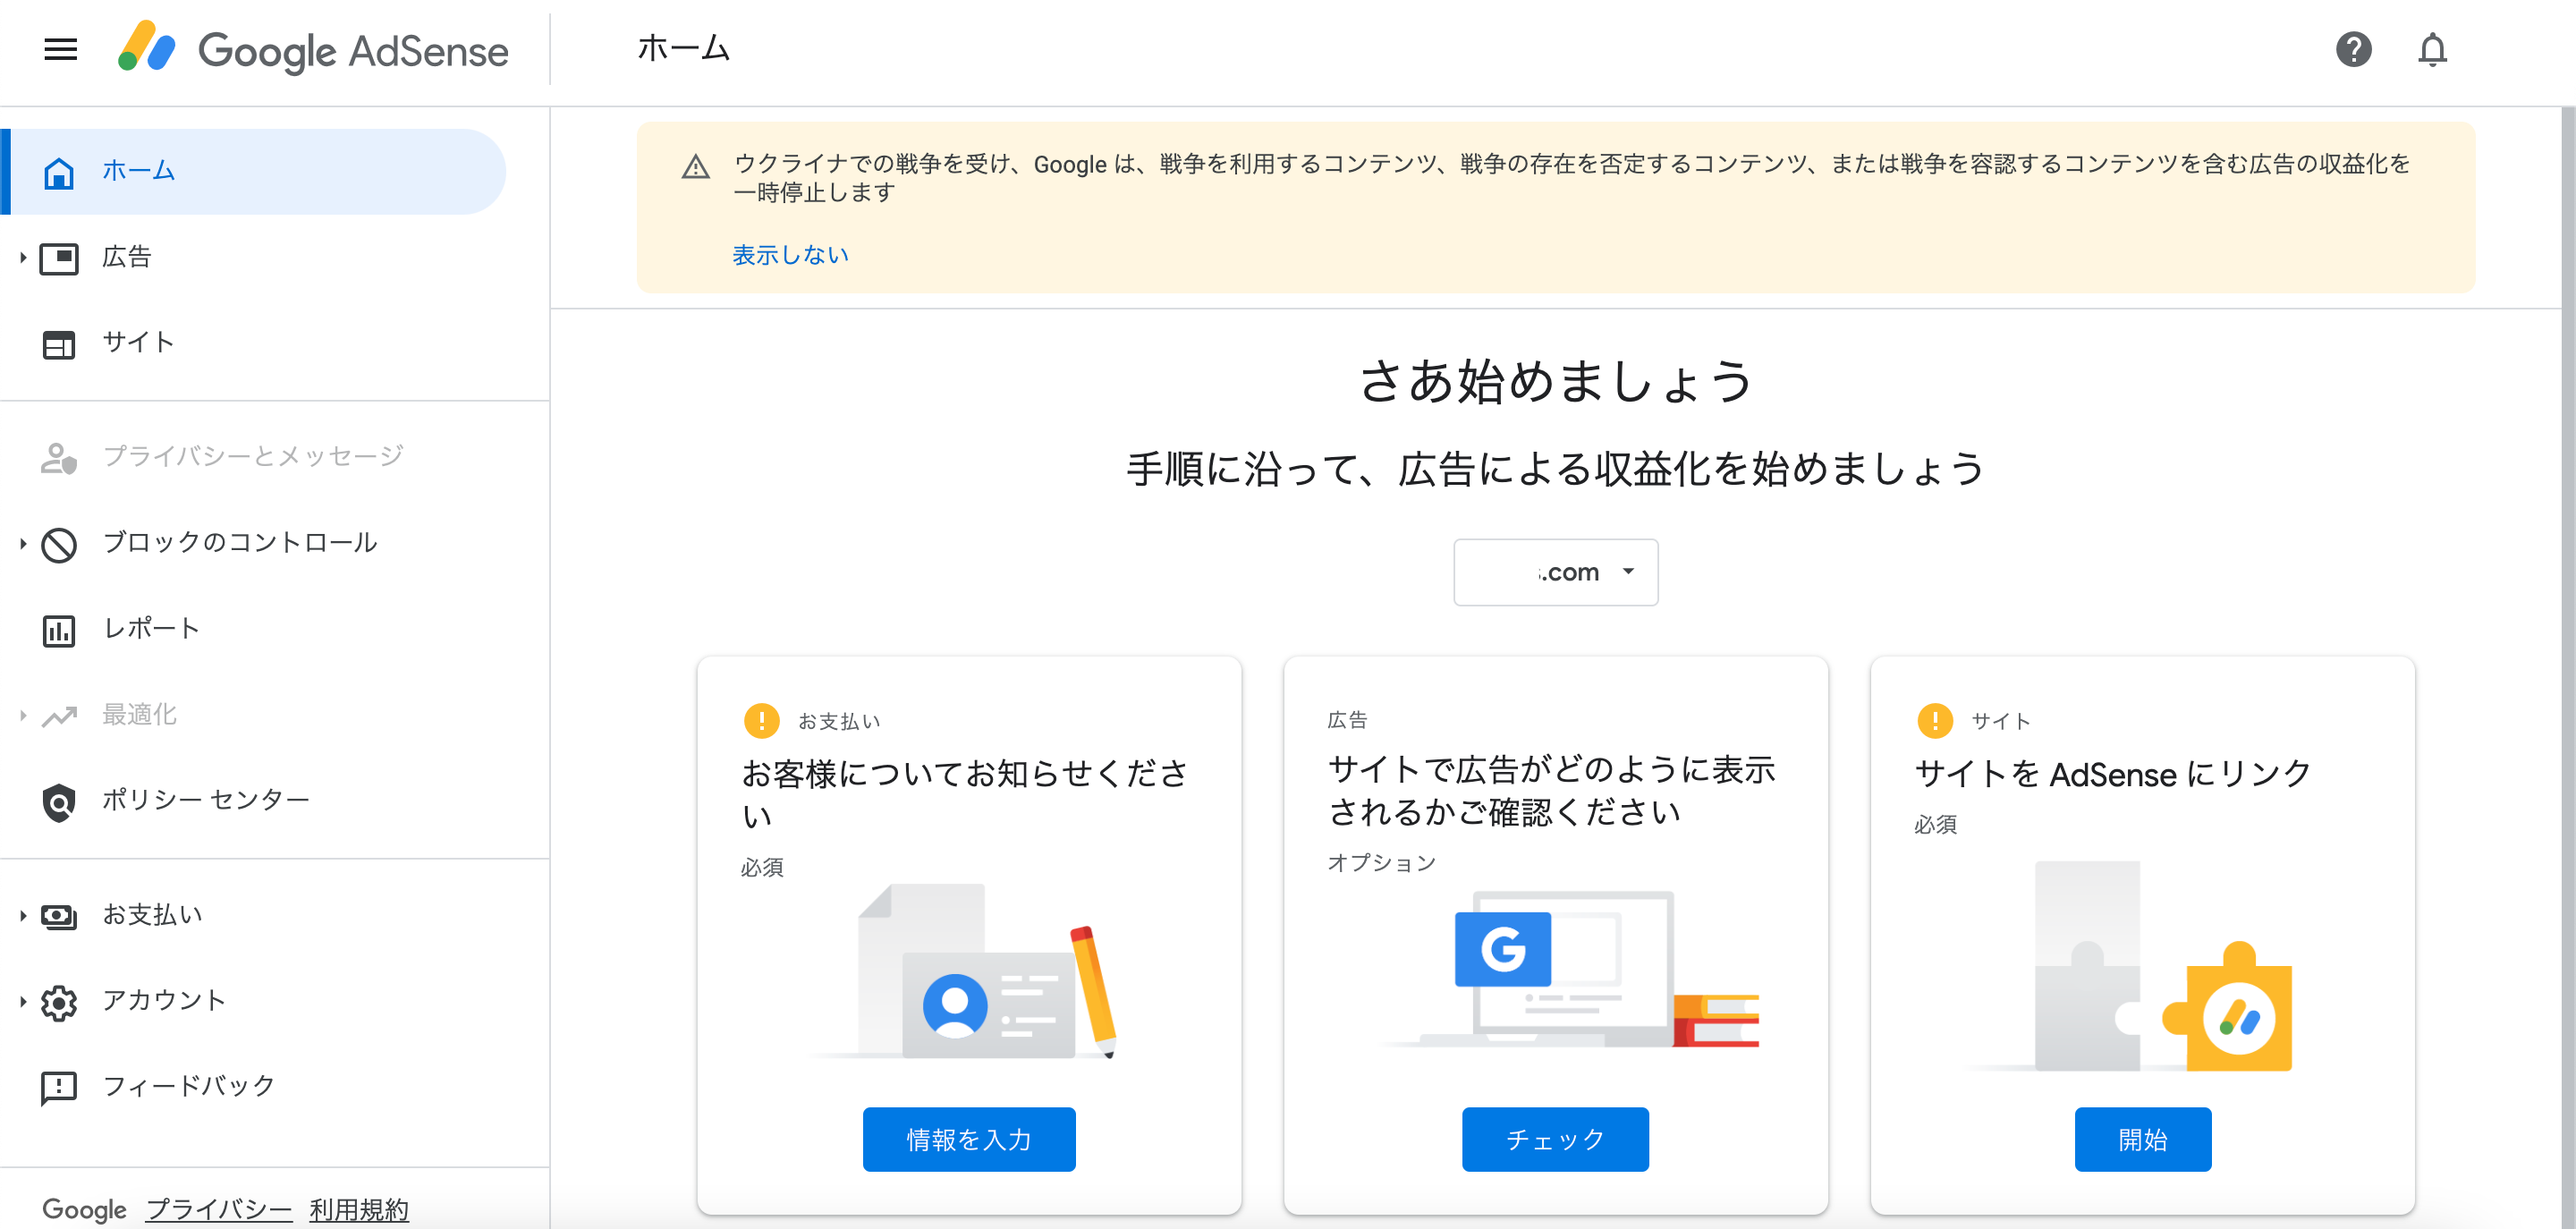Screen dimensions: 2576x1229
Task: Click the ホーム house icon in sidebar
Action: (x=59, y=172)
